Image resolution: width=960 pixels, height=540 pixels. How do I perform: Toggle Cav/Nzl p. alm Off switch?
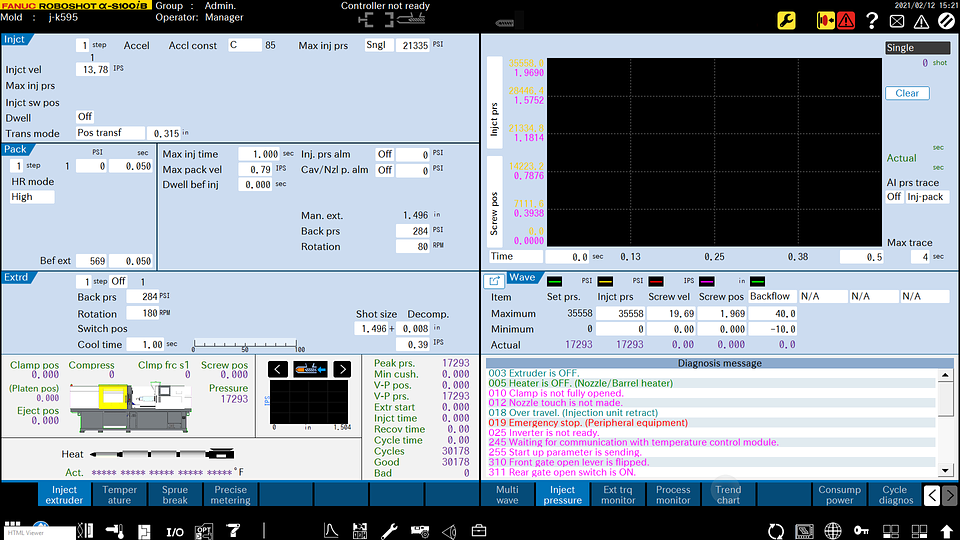(384, 170)
